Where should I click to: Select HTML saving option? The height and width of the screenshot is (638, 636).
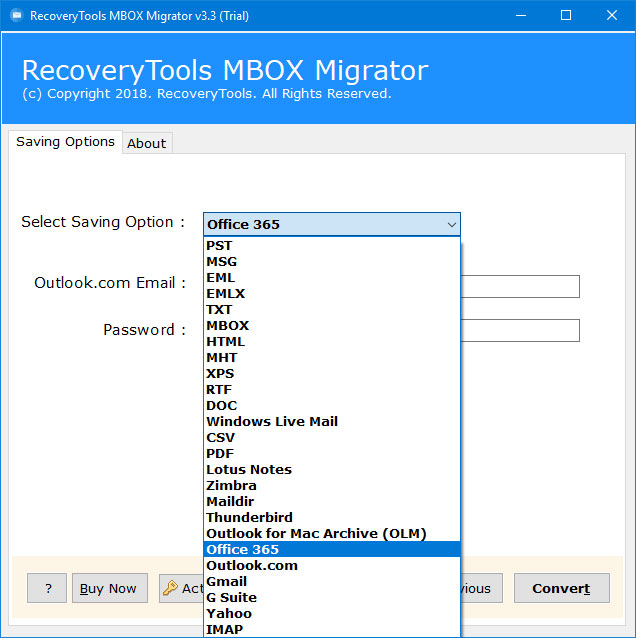[x=332, y=342]
